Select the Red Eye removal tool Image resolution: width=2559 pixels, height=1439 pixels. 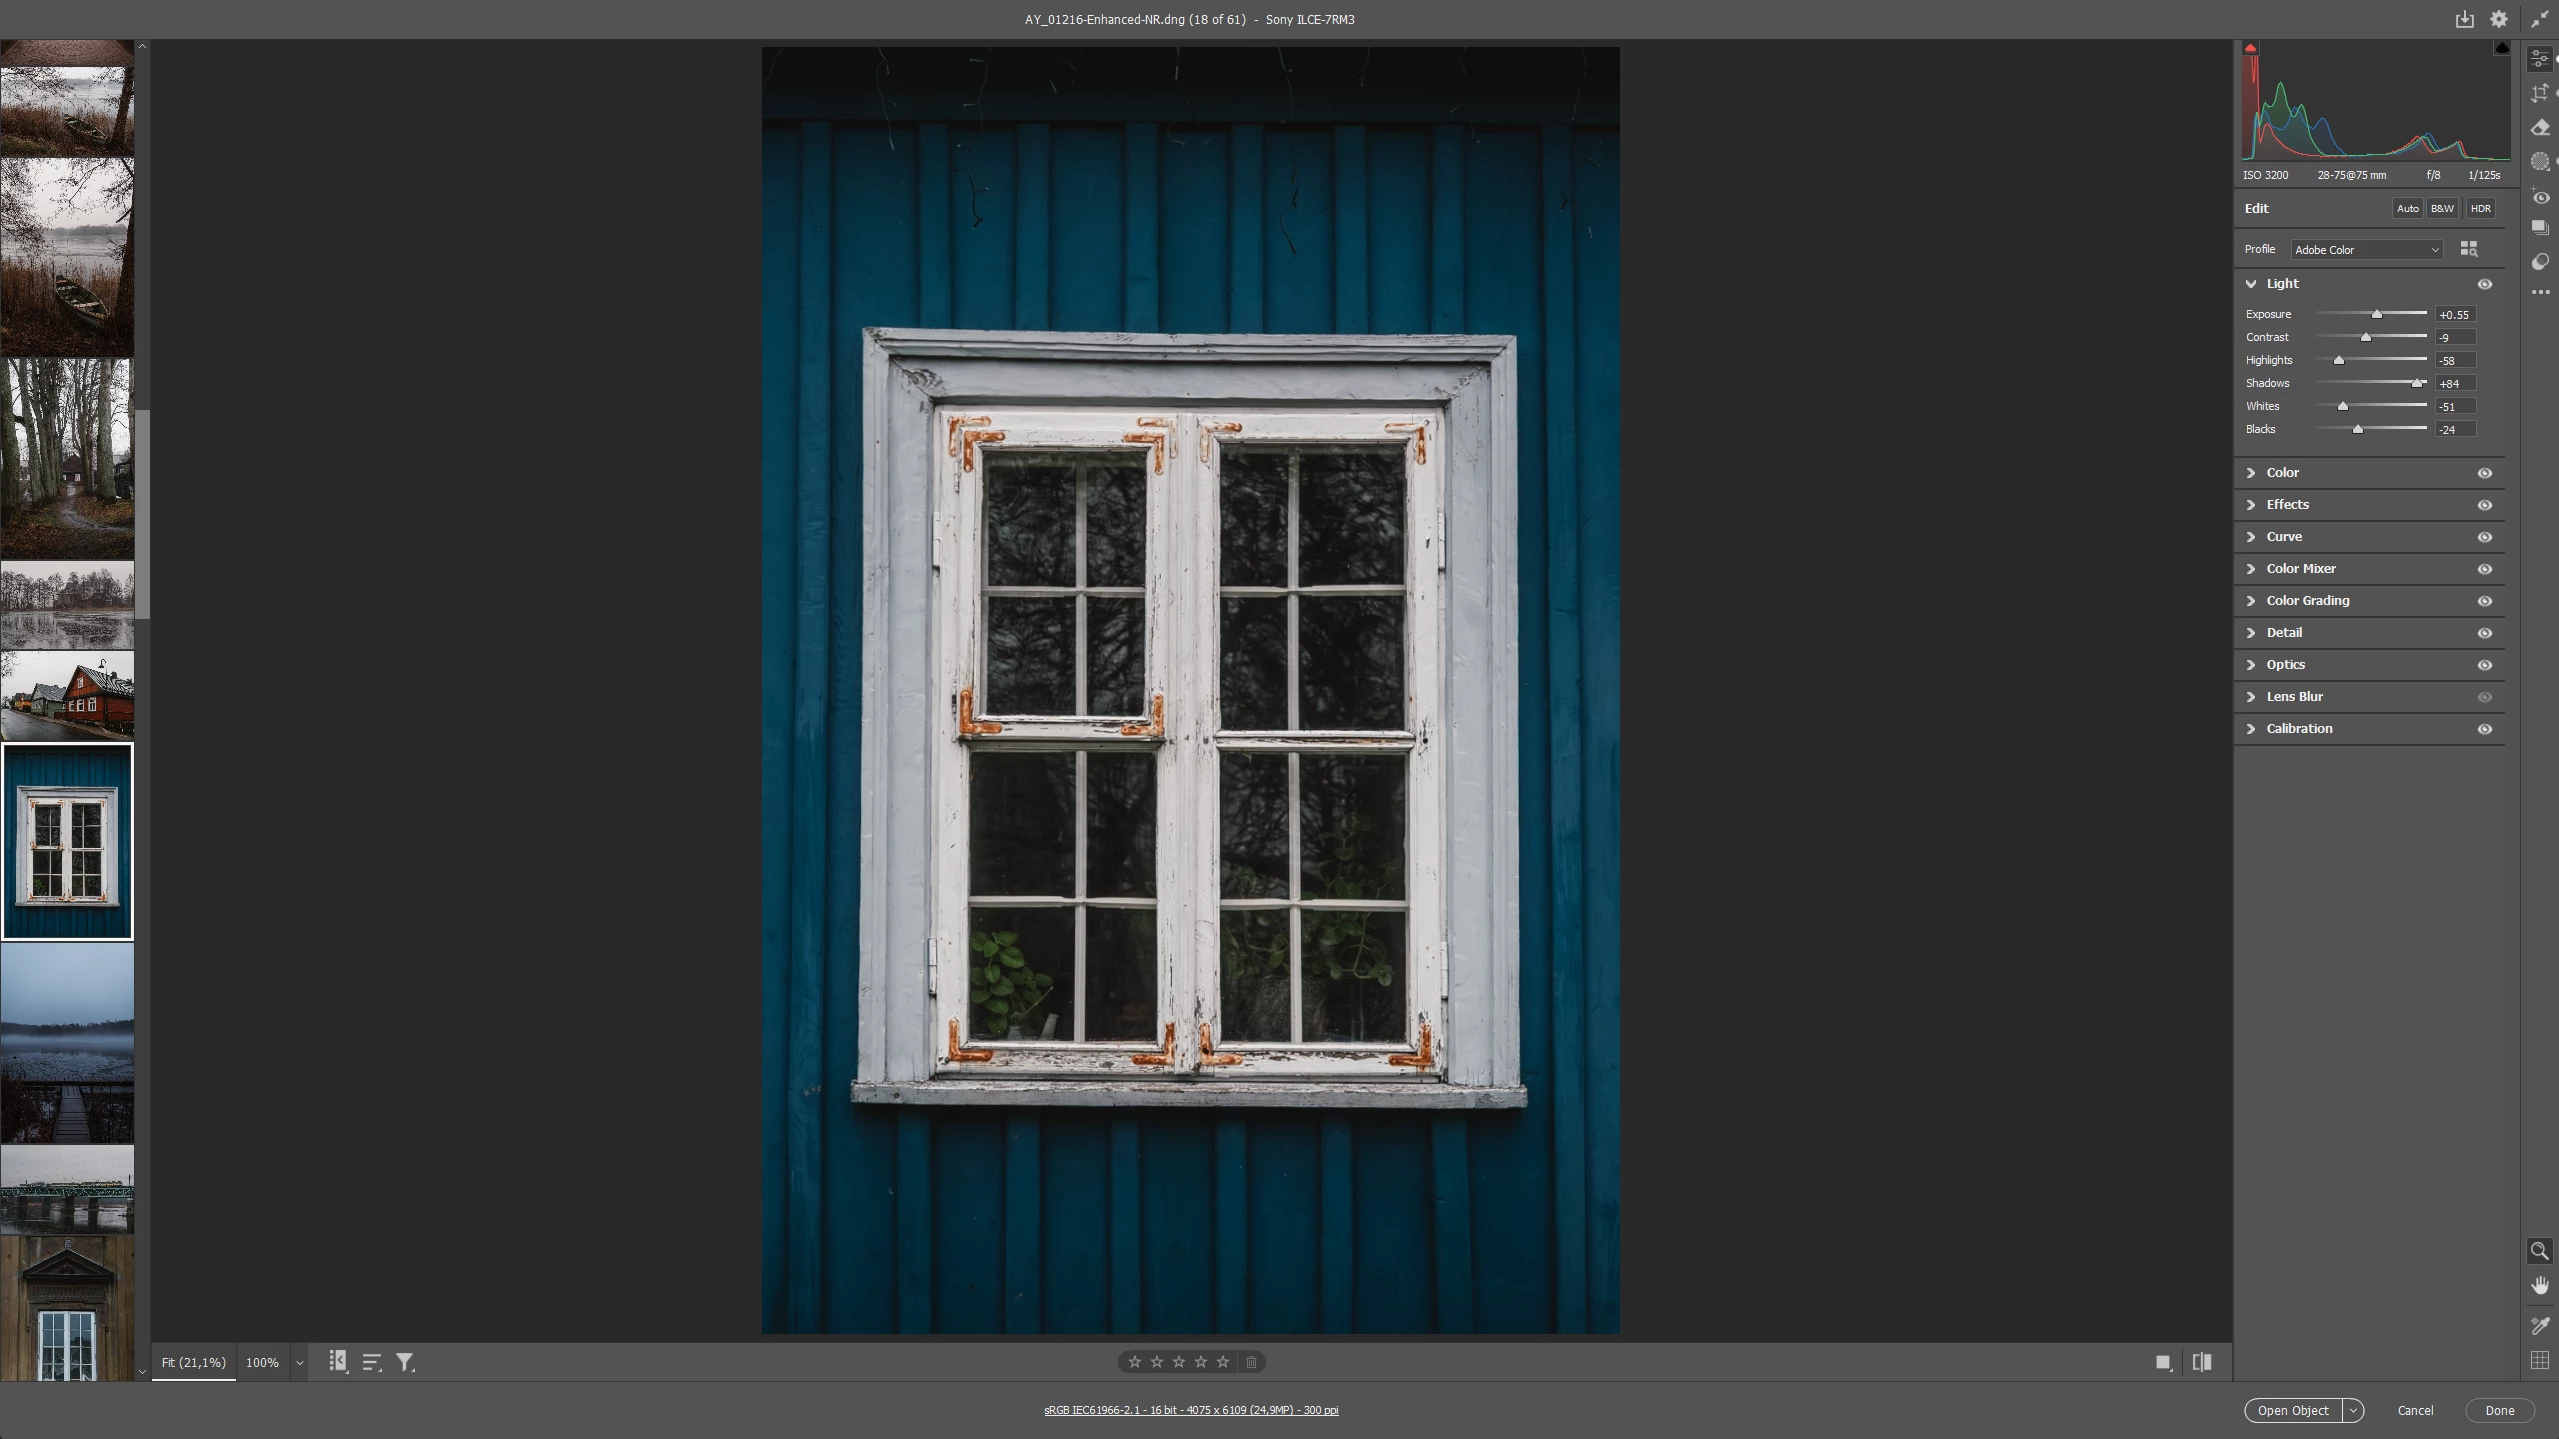click(2539, 196)
